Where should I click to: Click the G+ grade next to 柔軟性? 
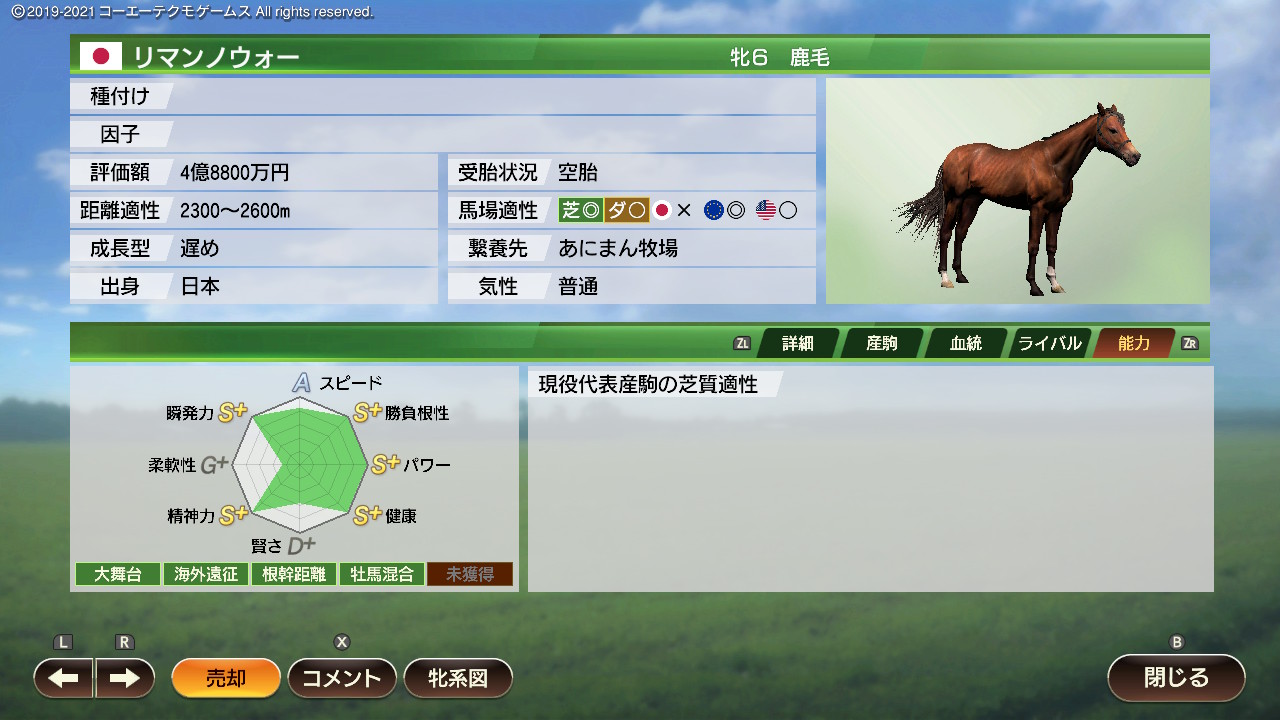click(x=215, y=465)
